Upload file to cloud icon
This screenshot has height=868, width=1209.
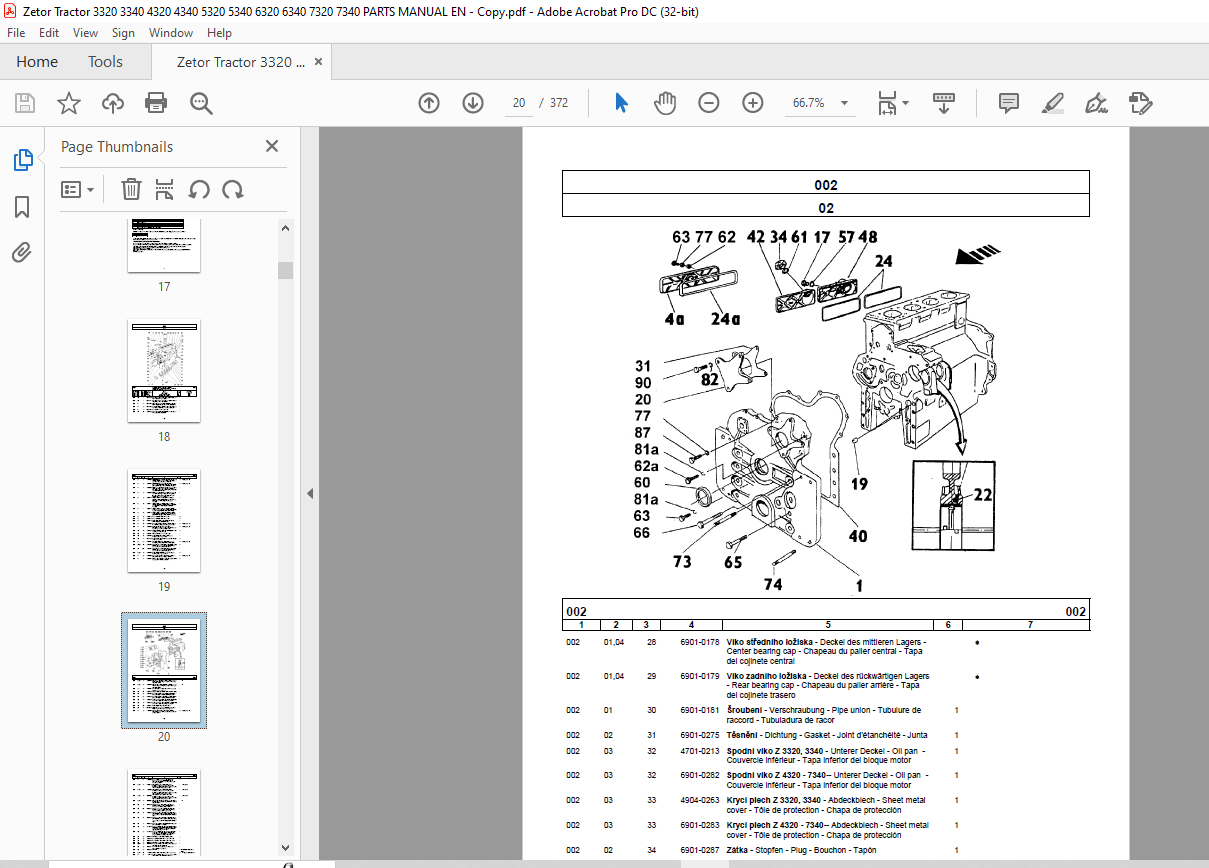coord(113,103)
